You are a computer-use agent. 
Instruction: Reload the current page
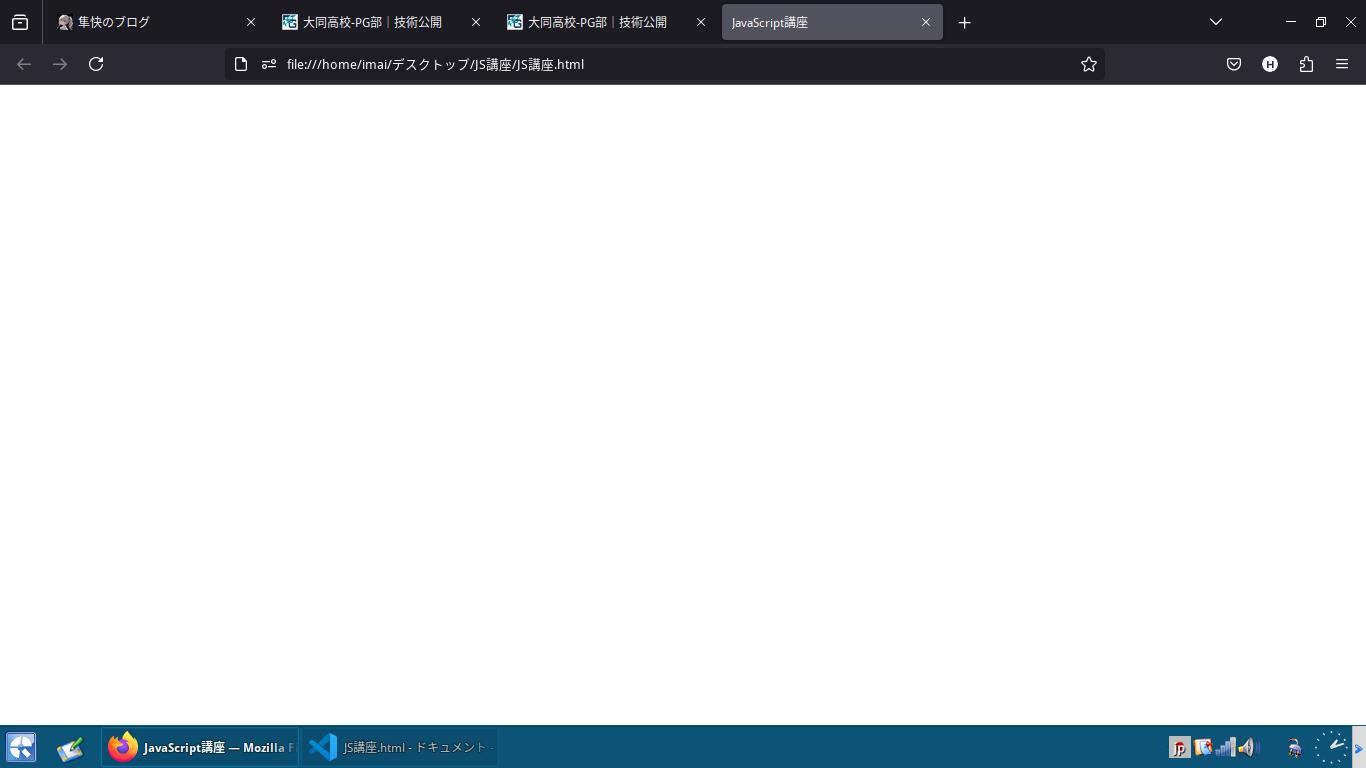tap(96, 64)
